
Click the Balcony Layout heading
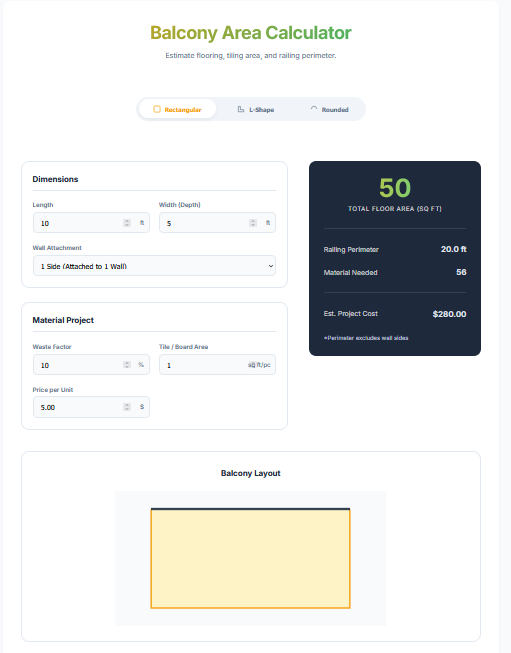[251, 473]
